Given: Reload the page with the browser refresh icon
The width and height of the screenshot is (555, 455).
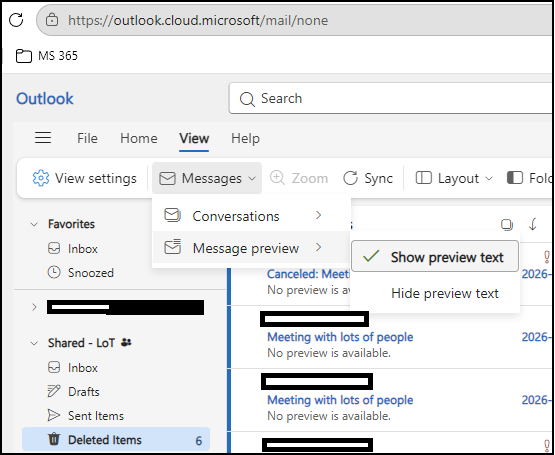Looking at the screenshot, I should pyautogui.click(x=16, y=20).
